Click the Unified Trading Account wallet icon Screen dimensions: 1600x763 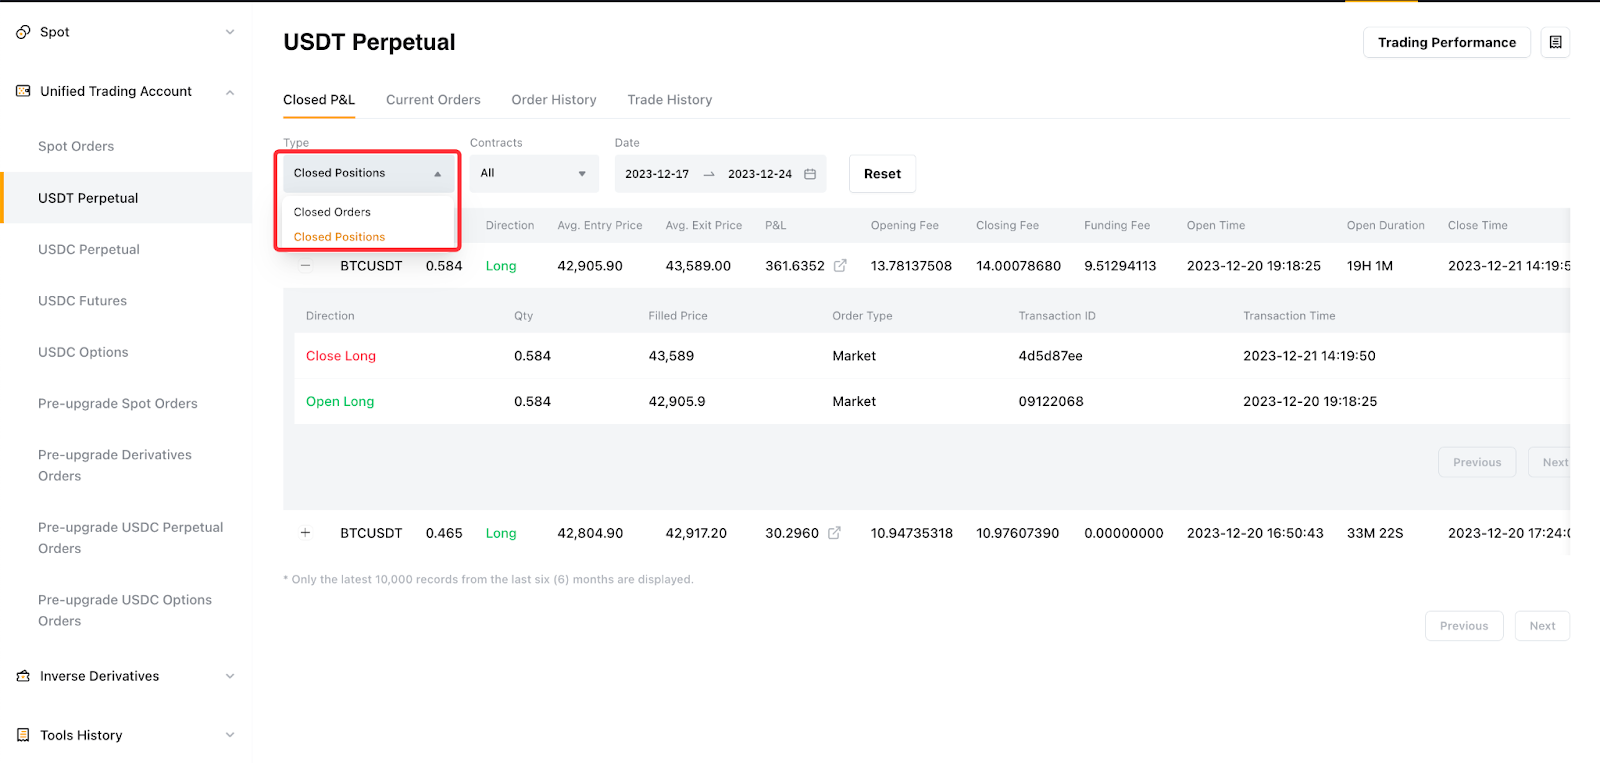point(23,91)
